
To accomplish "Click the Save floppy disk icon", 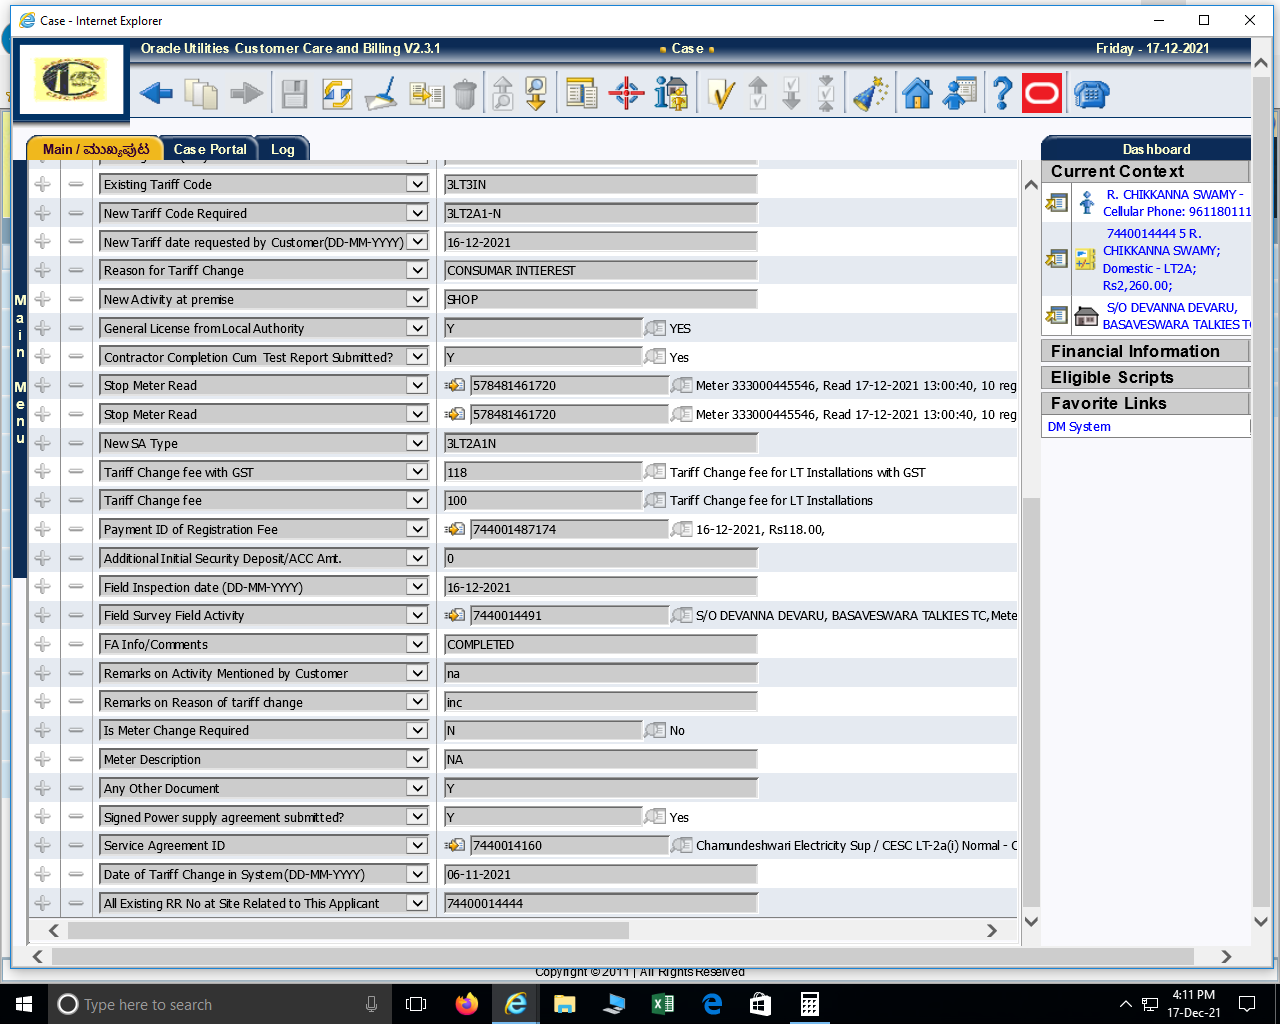I will (294, 95).
